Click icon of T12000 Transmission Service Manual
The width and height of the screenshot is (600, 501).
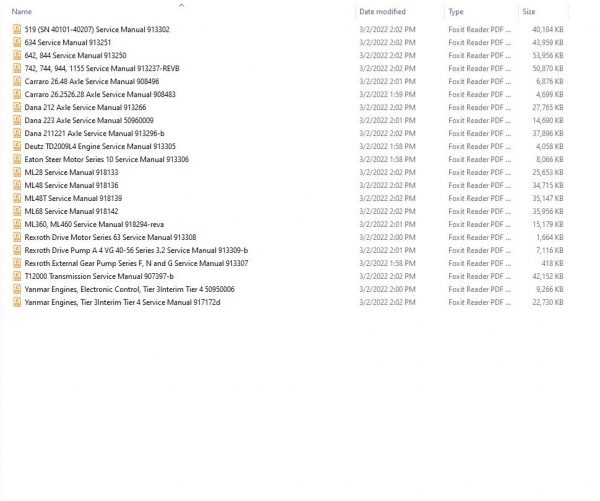click(17, 277)
